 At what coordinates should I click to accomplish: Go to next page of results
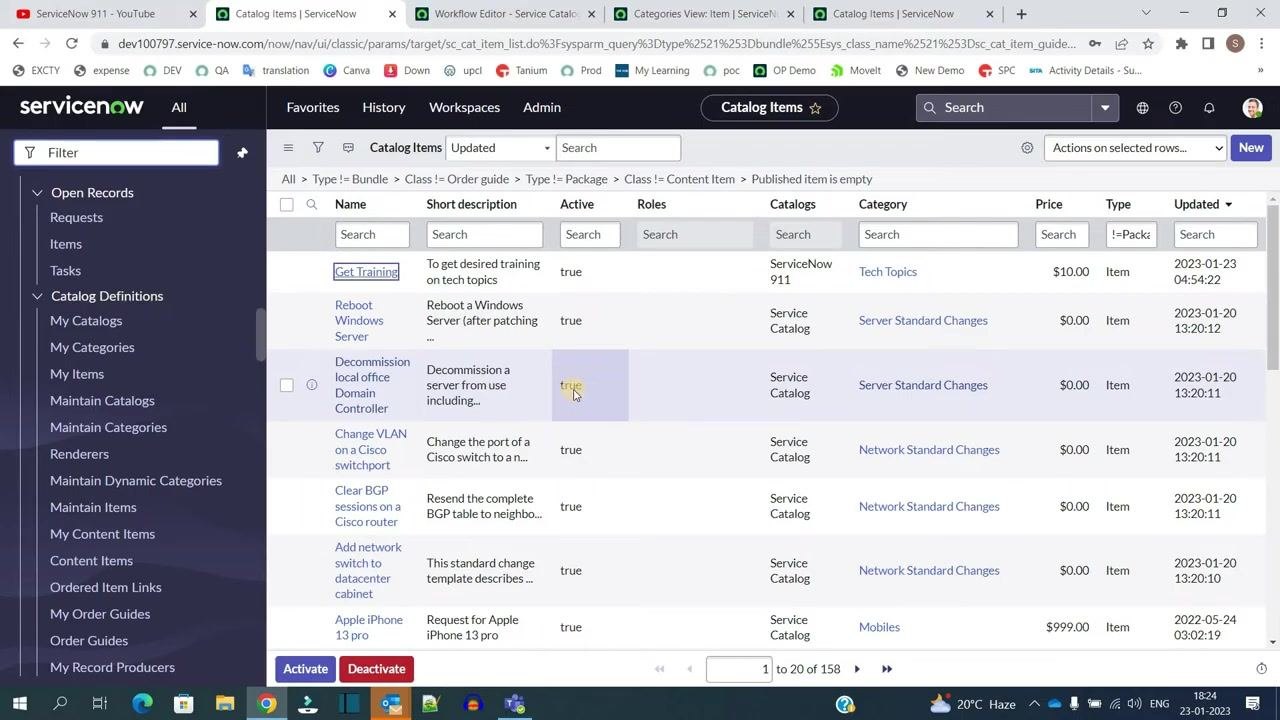tap(857, 669)
